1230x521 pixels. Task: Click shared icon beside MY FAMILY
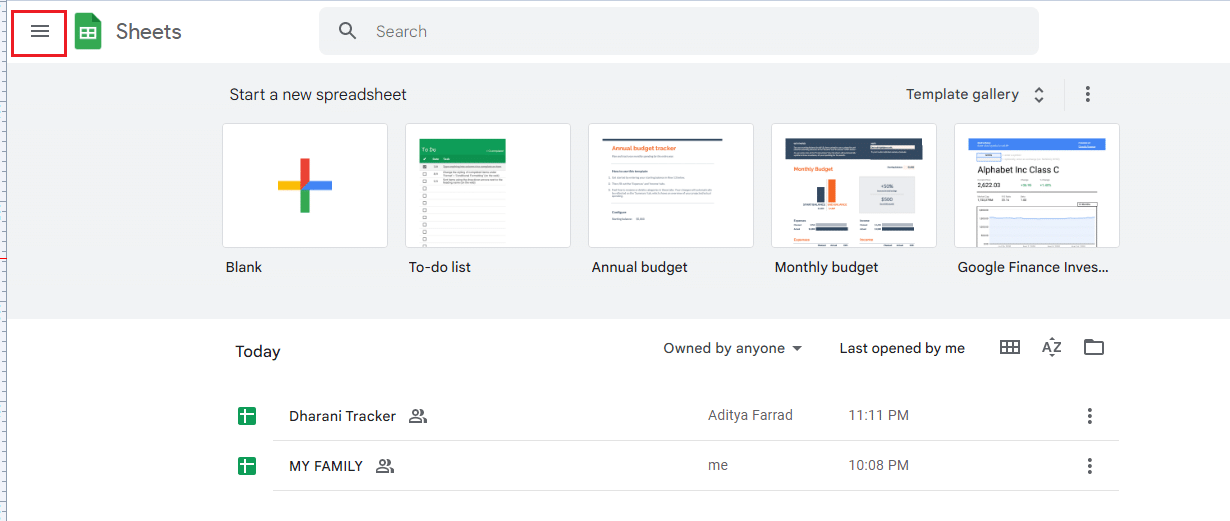[385, 466]
